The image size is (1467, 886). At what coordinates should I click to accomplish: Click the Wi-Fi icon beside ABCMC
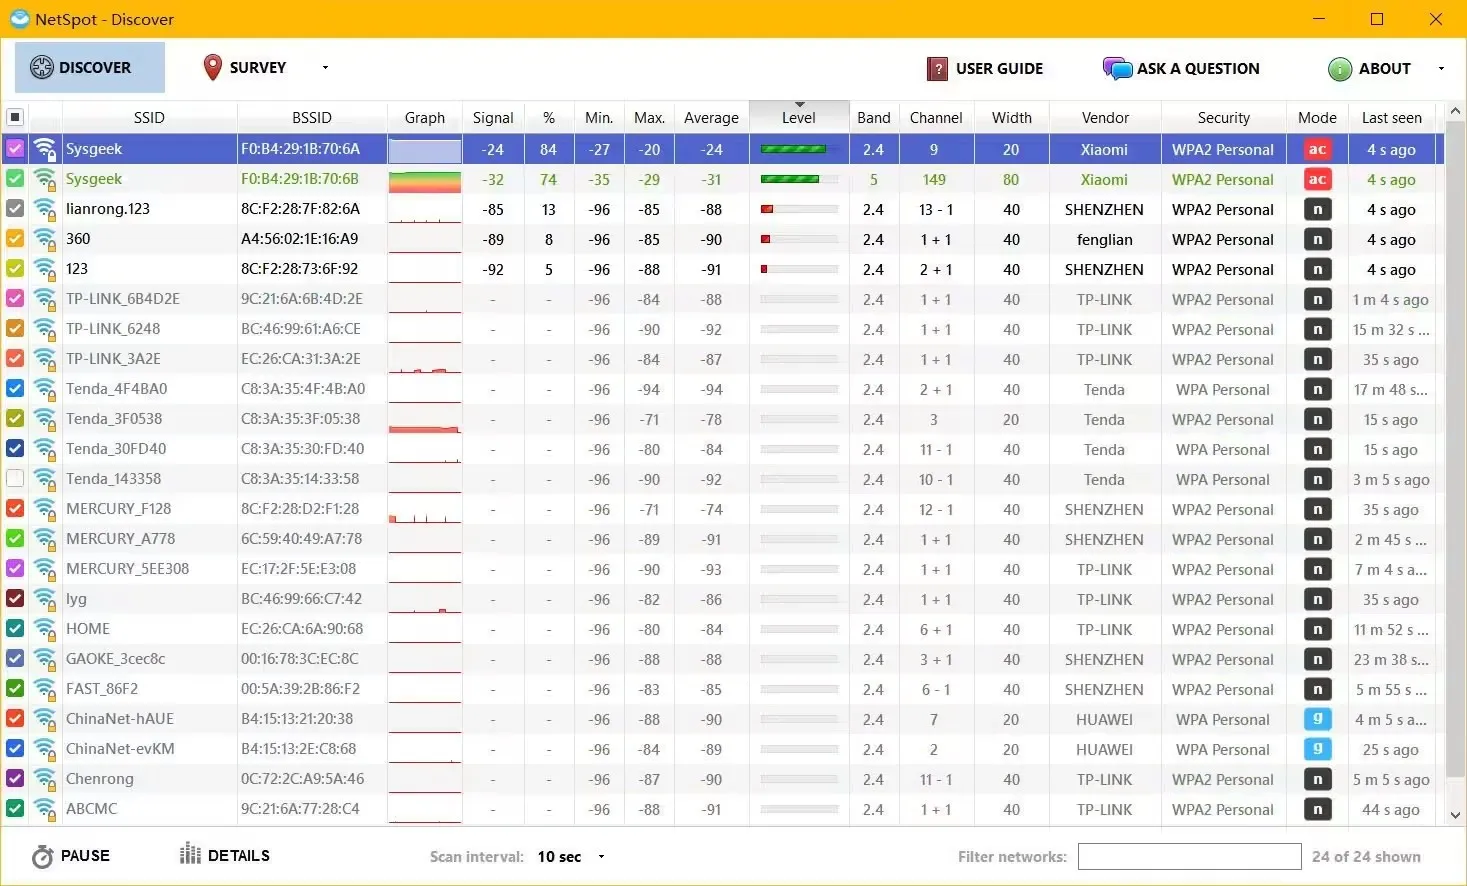44,809
